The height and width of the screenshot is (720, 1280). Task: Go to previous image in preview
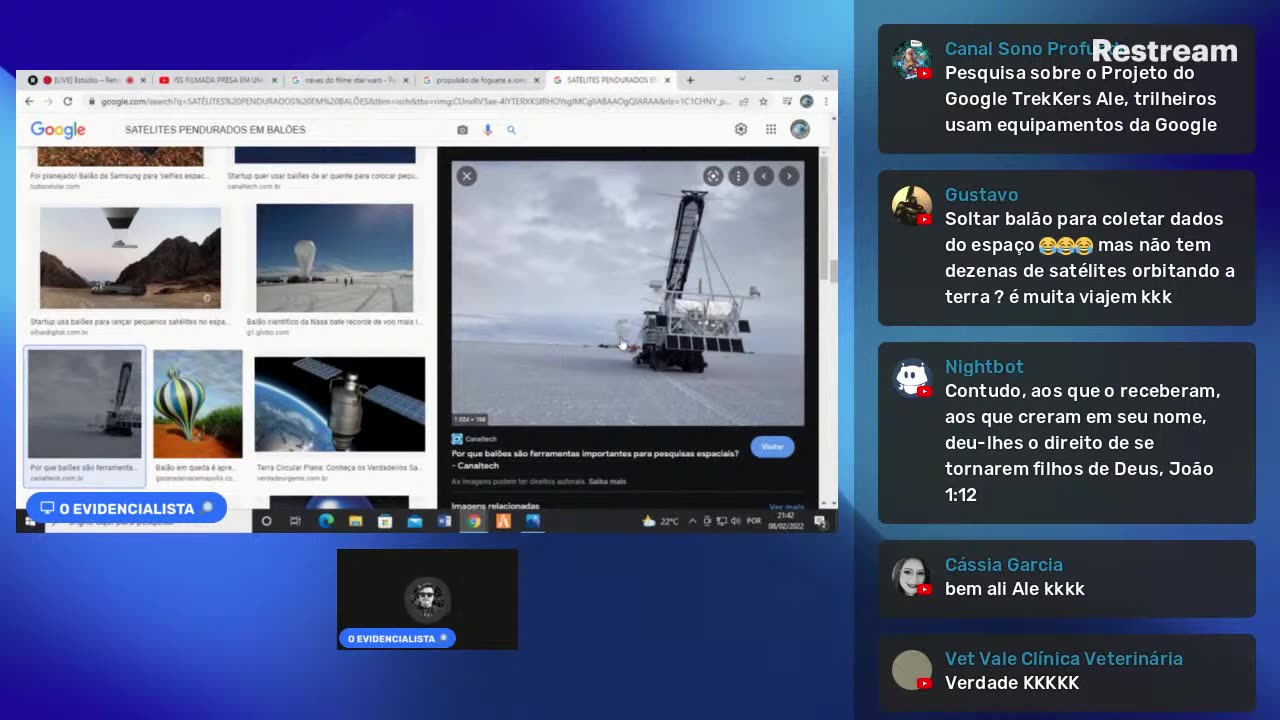coord(764,176)
